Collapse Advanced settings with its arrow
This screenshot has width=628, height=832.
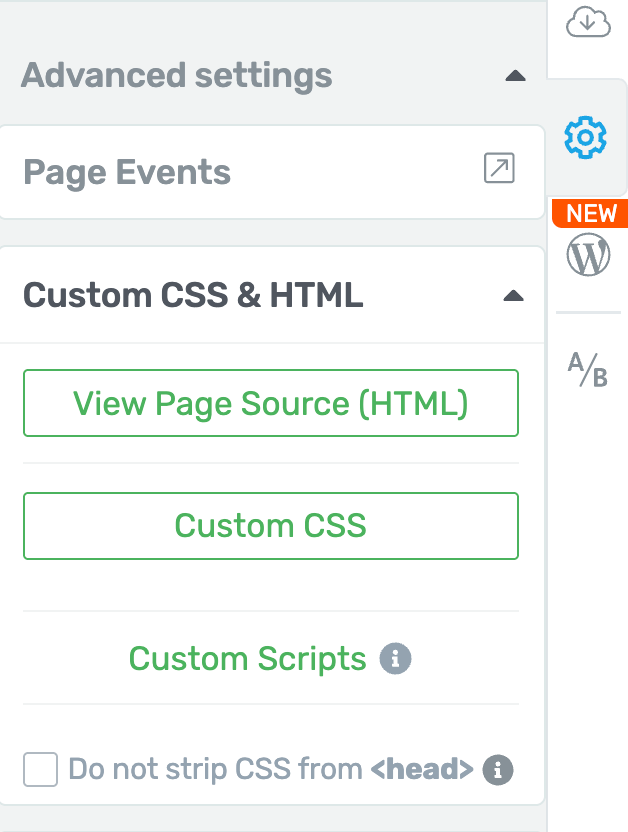(515, 76)
